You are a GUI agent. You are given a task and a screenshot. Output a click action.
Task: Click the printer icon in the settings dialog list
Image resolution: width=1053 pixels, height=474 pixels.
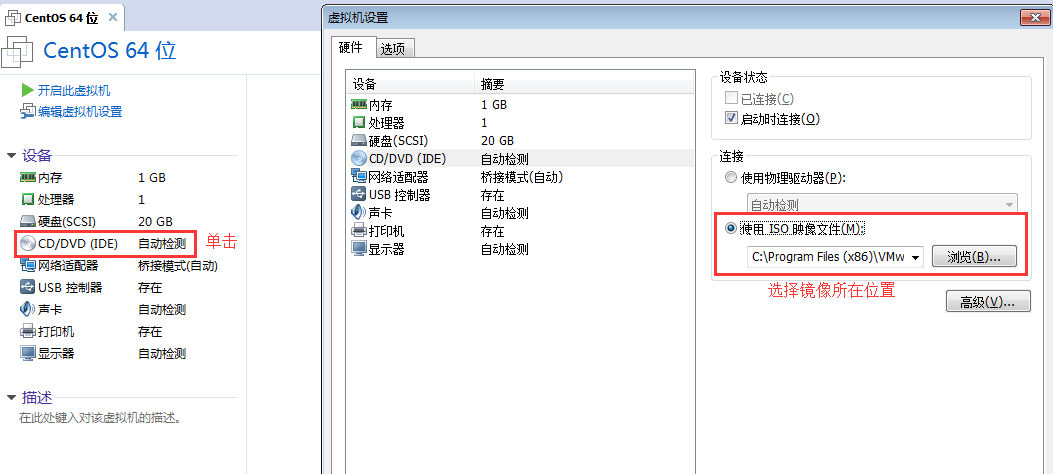pyautogui.click(x=359, y=231)
